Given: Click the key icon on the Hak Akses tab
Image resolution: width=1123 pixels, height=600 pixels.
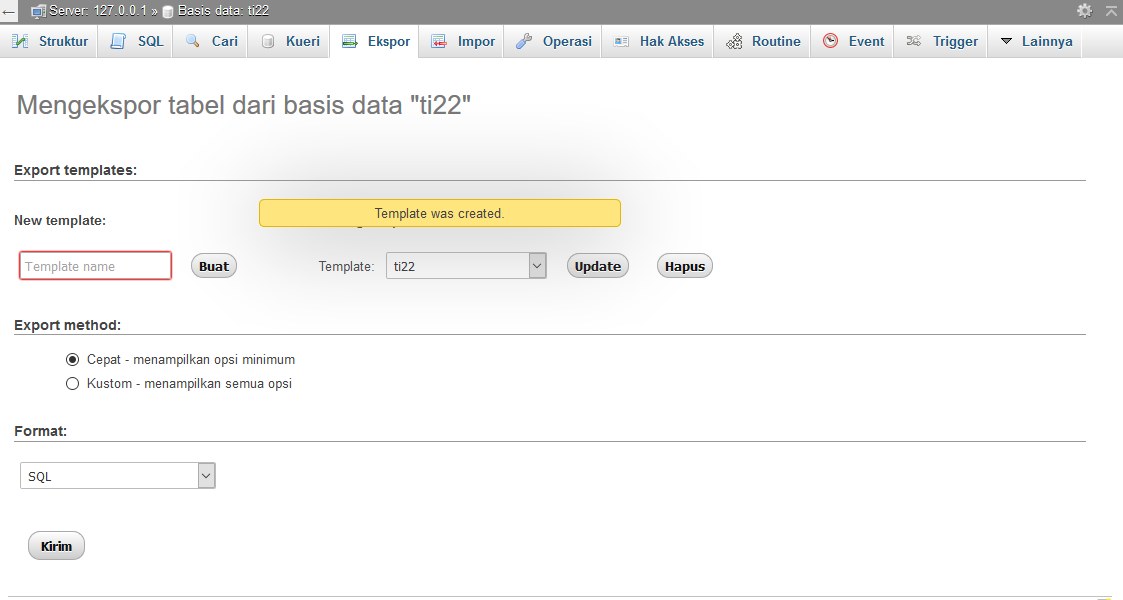Looking at the screenshot, I should [x=617, y=40].
